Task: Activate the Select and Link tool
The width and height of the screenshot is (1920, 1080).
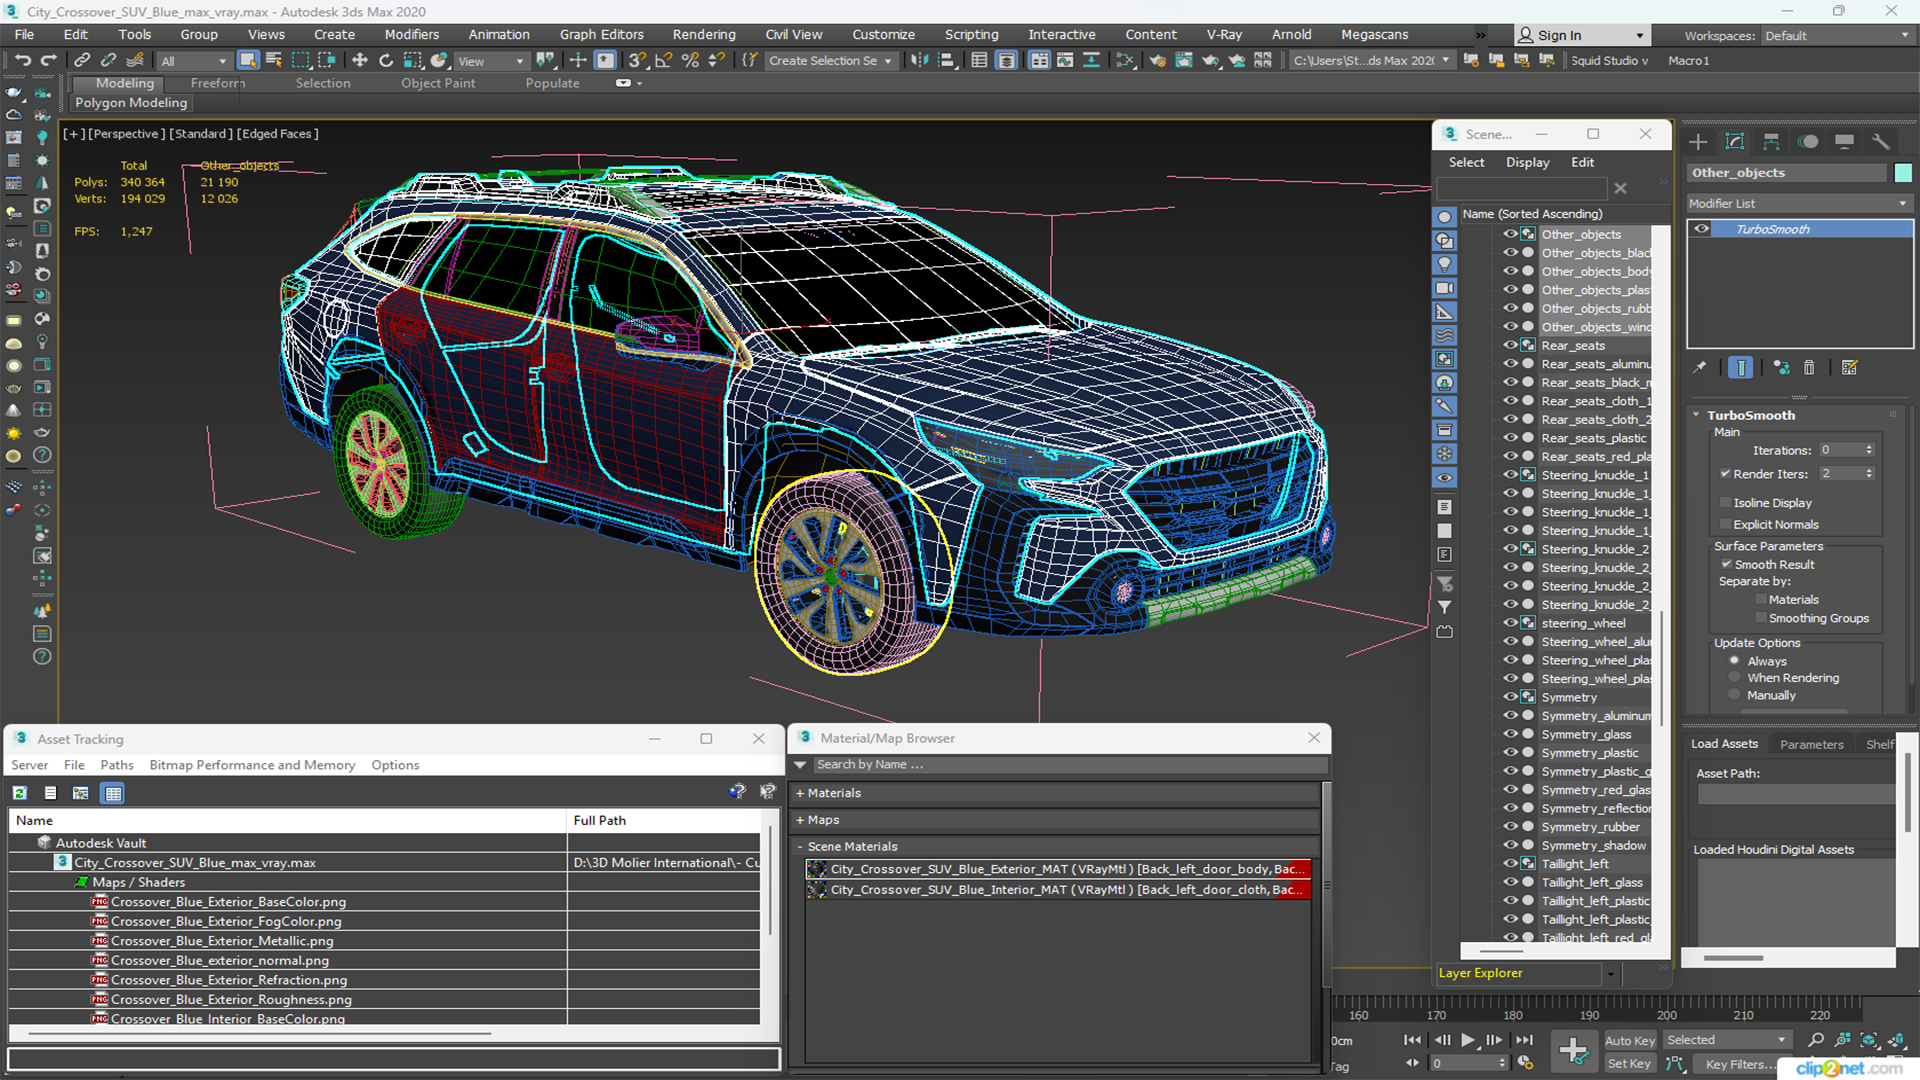Action: (x=82, y=61)
